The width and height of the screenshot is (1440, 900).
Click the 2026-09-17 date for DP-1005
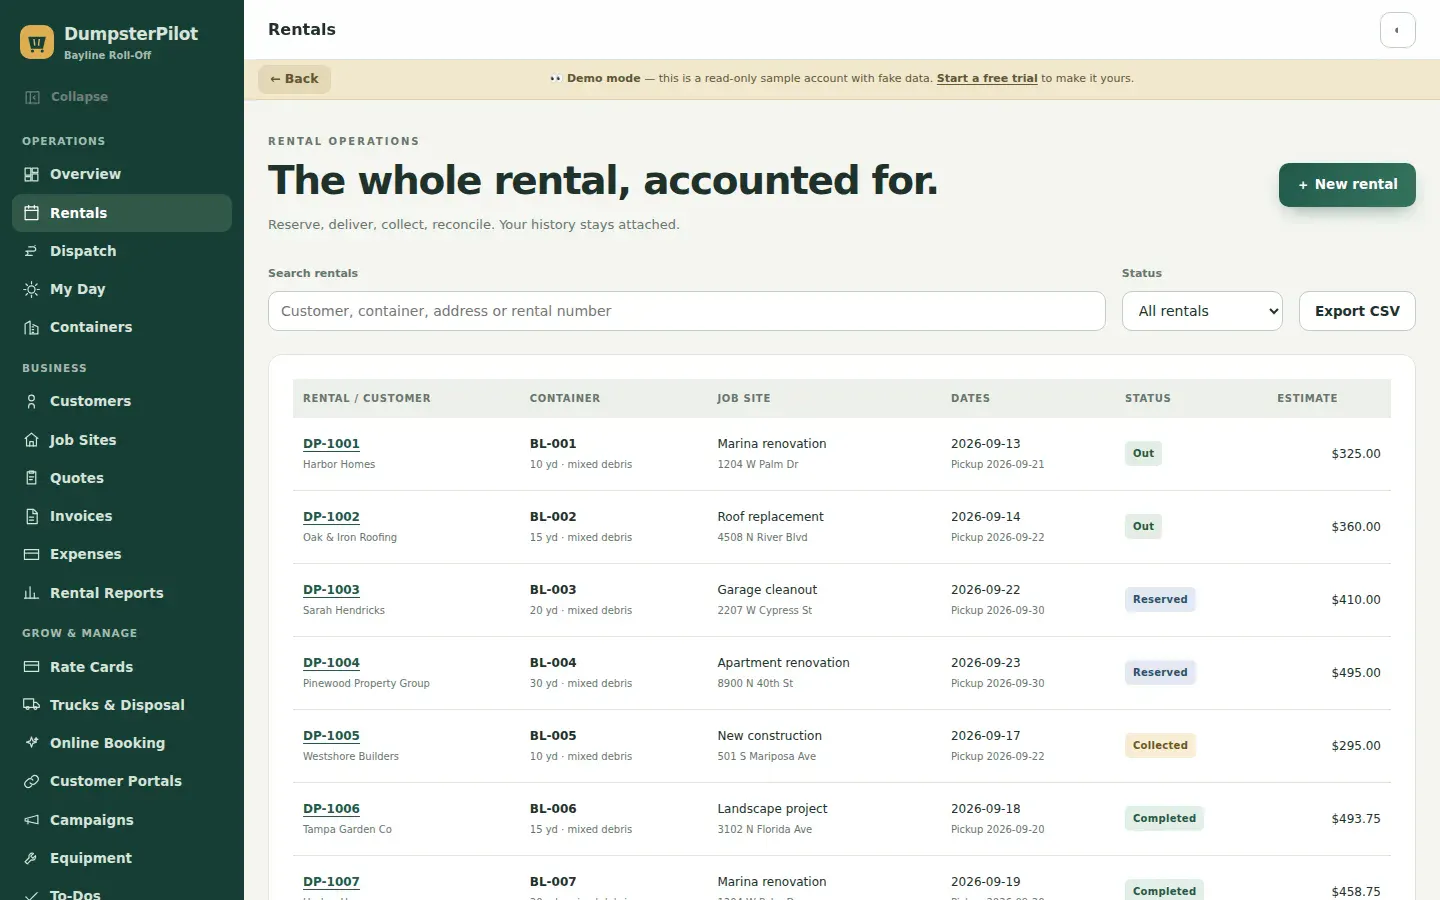click(x=985, y=736)
